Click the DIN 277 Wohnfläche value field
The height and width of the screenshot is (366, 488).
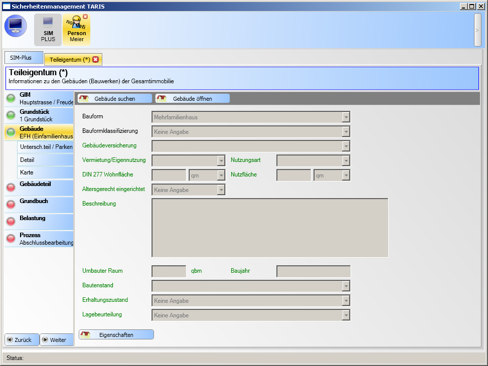(x=169, y=175)
